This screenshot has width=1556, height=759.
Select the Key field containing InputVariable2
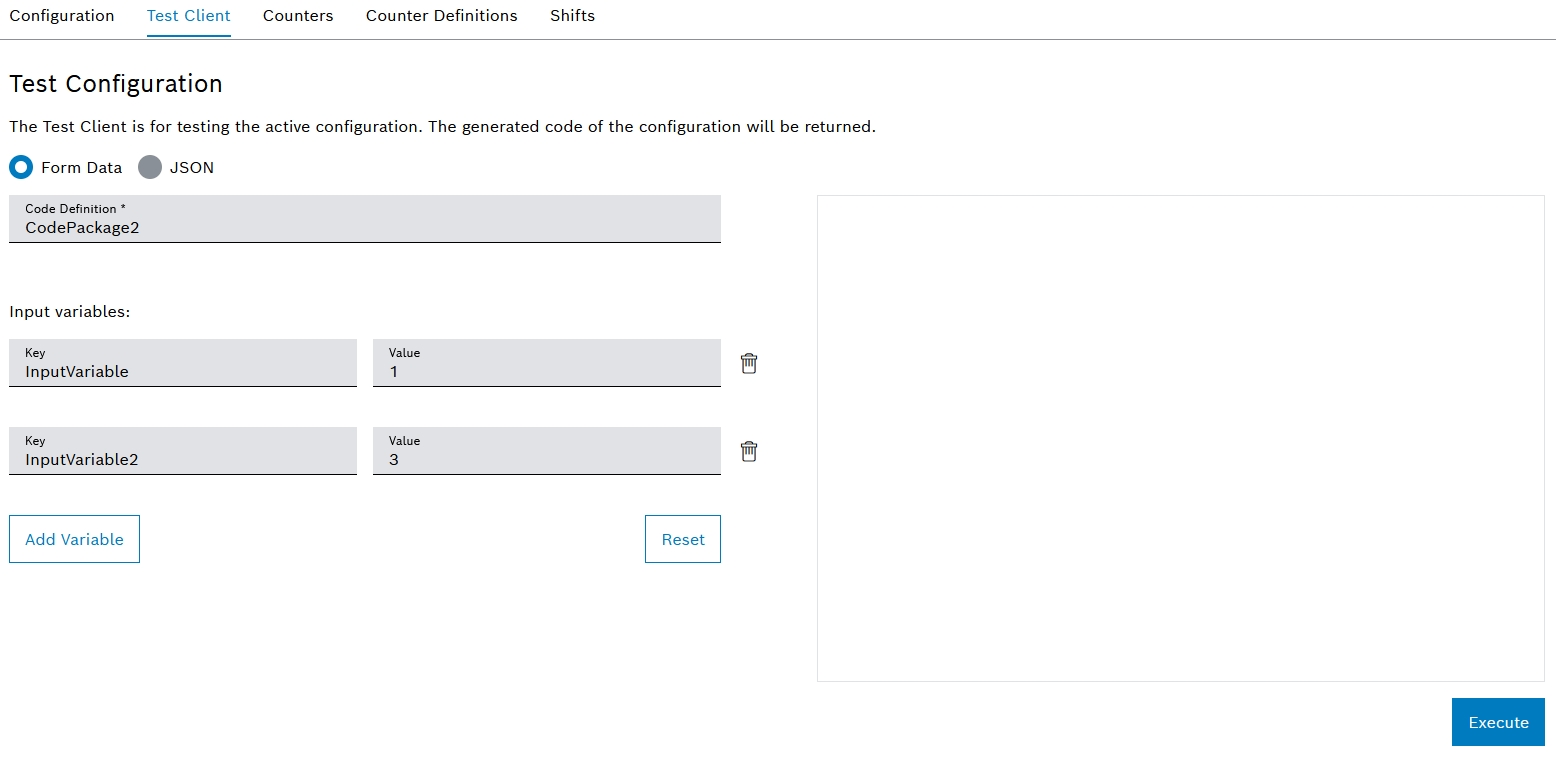tap(182, 451)
